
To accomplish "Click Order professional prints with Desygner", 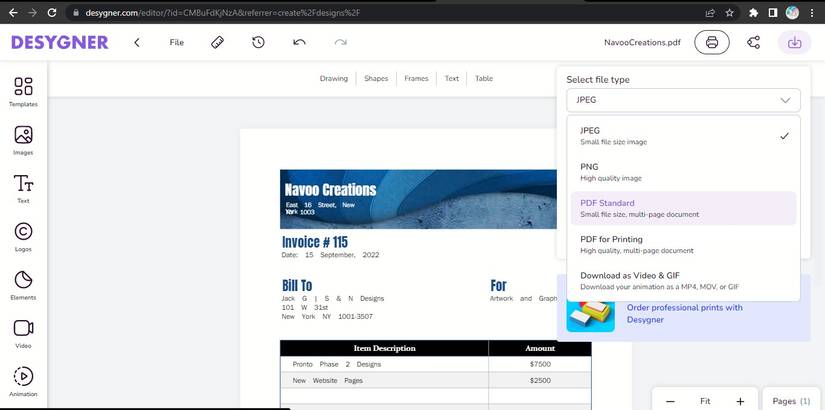I will coord(685,314).
